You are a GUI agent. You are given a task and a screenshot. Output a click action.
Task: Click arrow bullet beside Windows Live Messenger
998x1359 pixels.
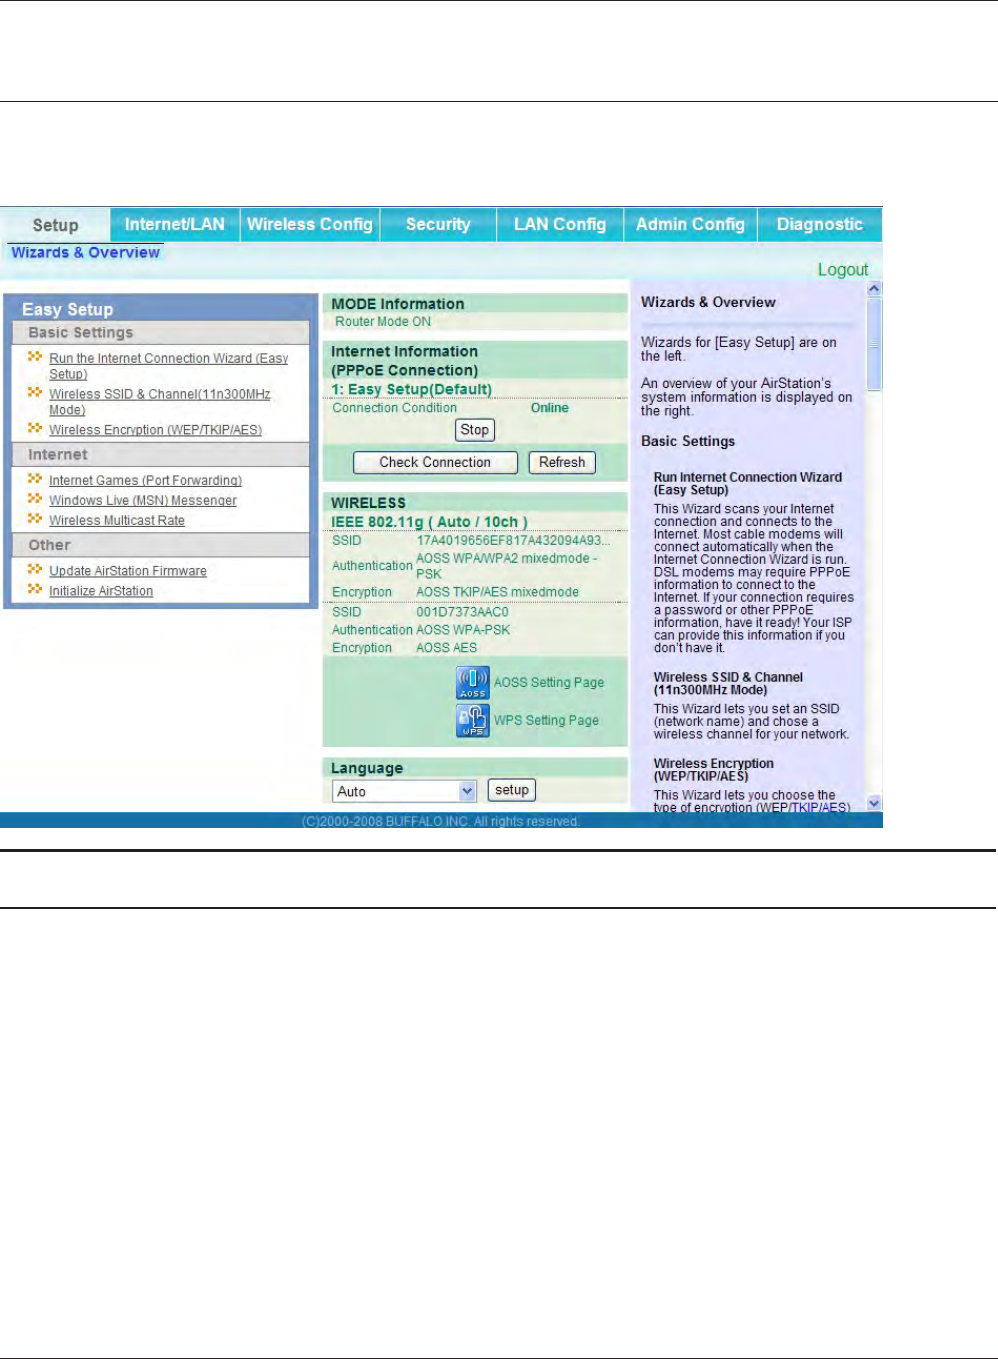[x=35, y=499]
